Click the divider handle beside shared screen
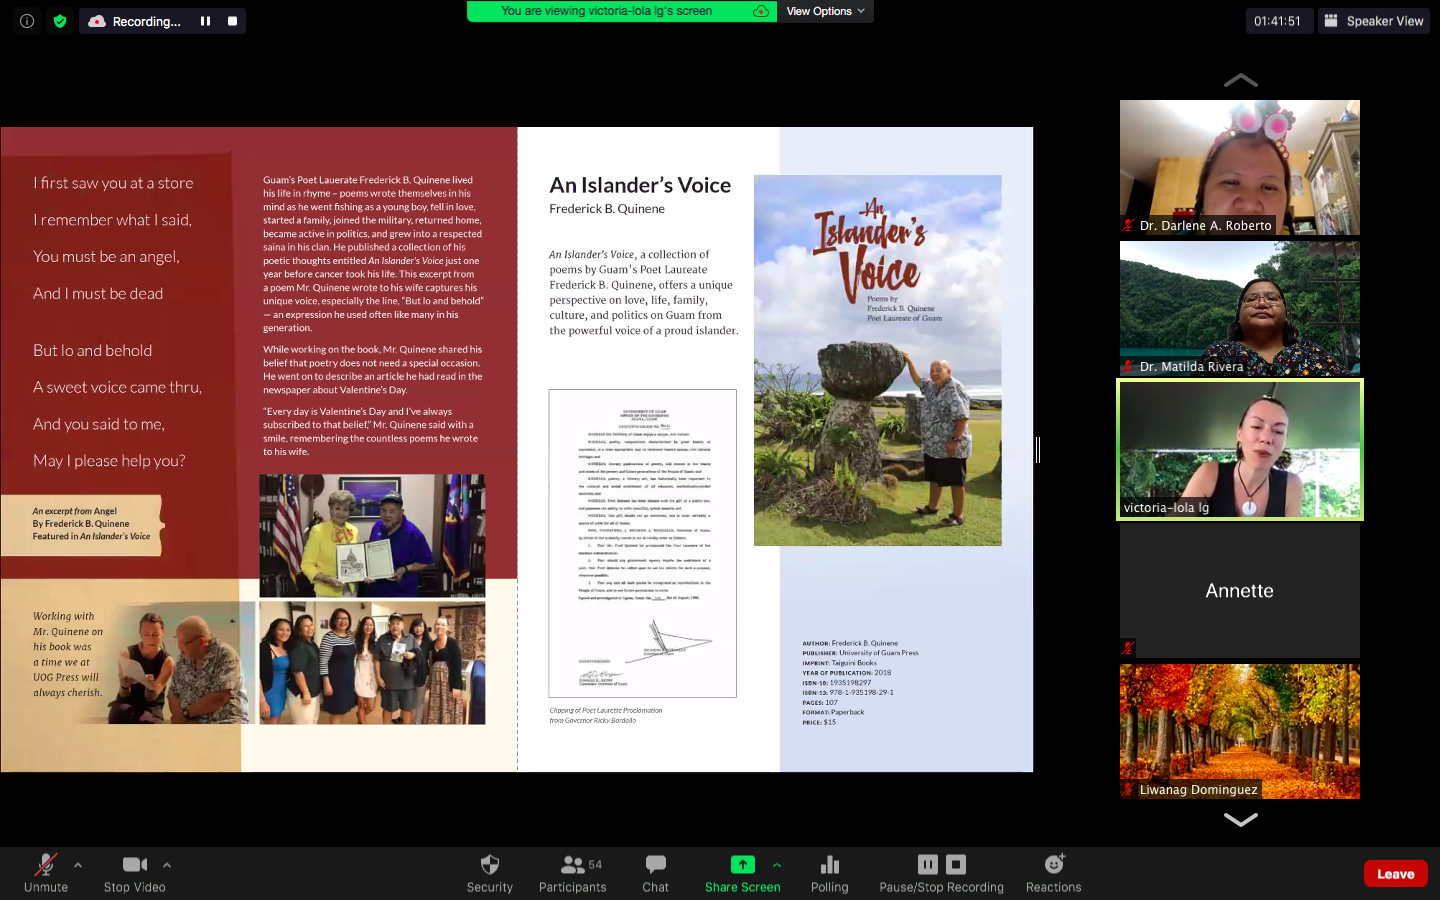1440x900 pixels. click(x=1038, y=450)
